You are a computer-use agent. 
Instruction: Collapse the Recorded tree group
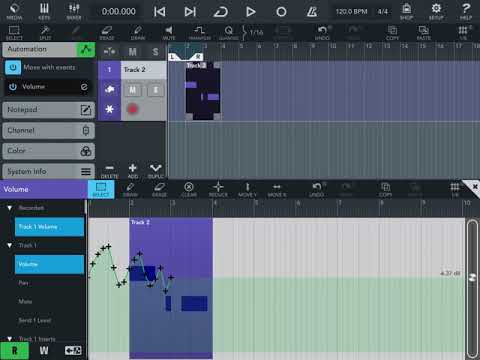click(x=10, y=208)
